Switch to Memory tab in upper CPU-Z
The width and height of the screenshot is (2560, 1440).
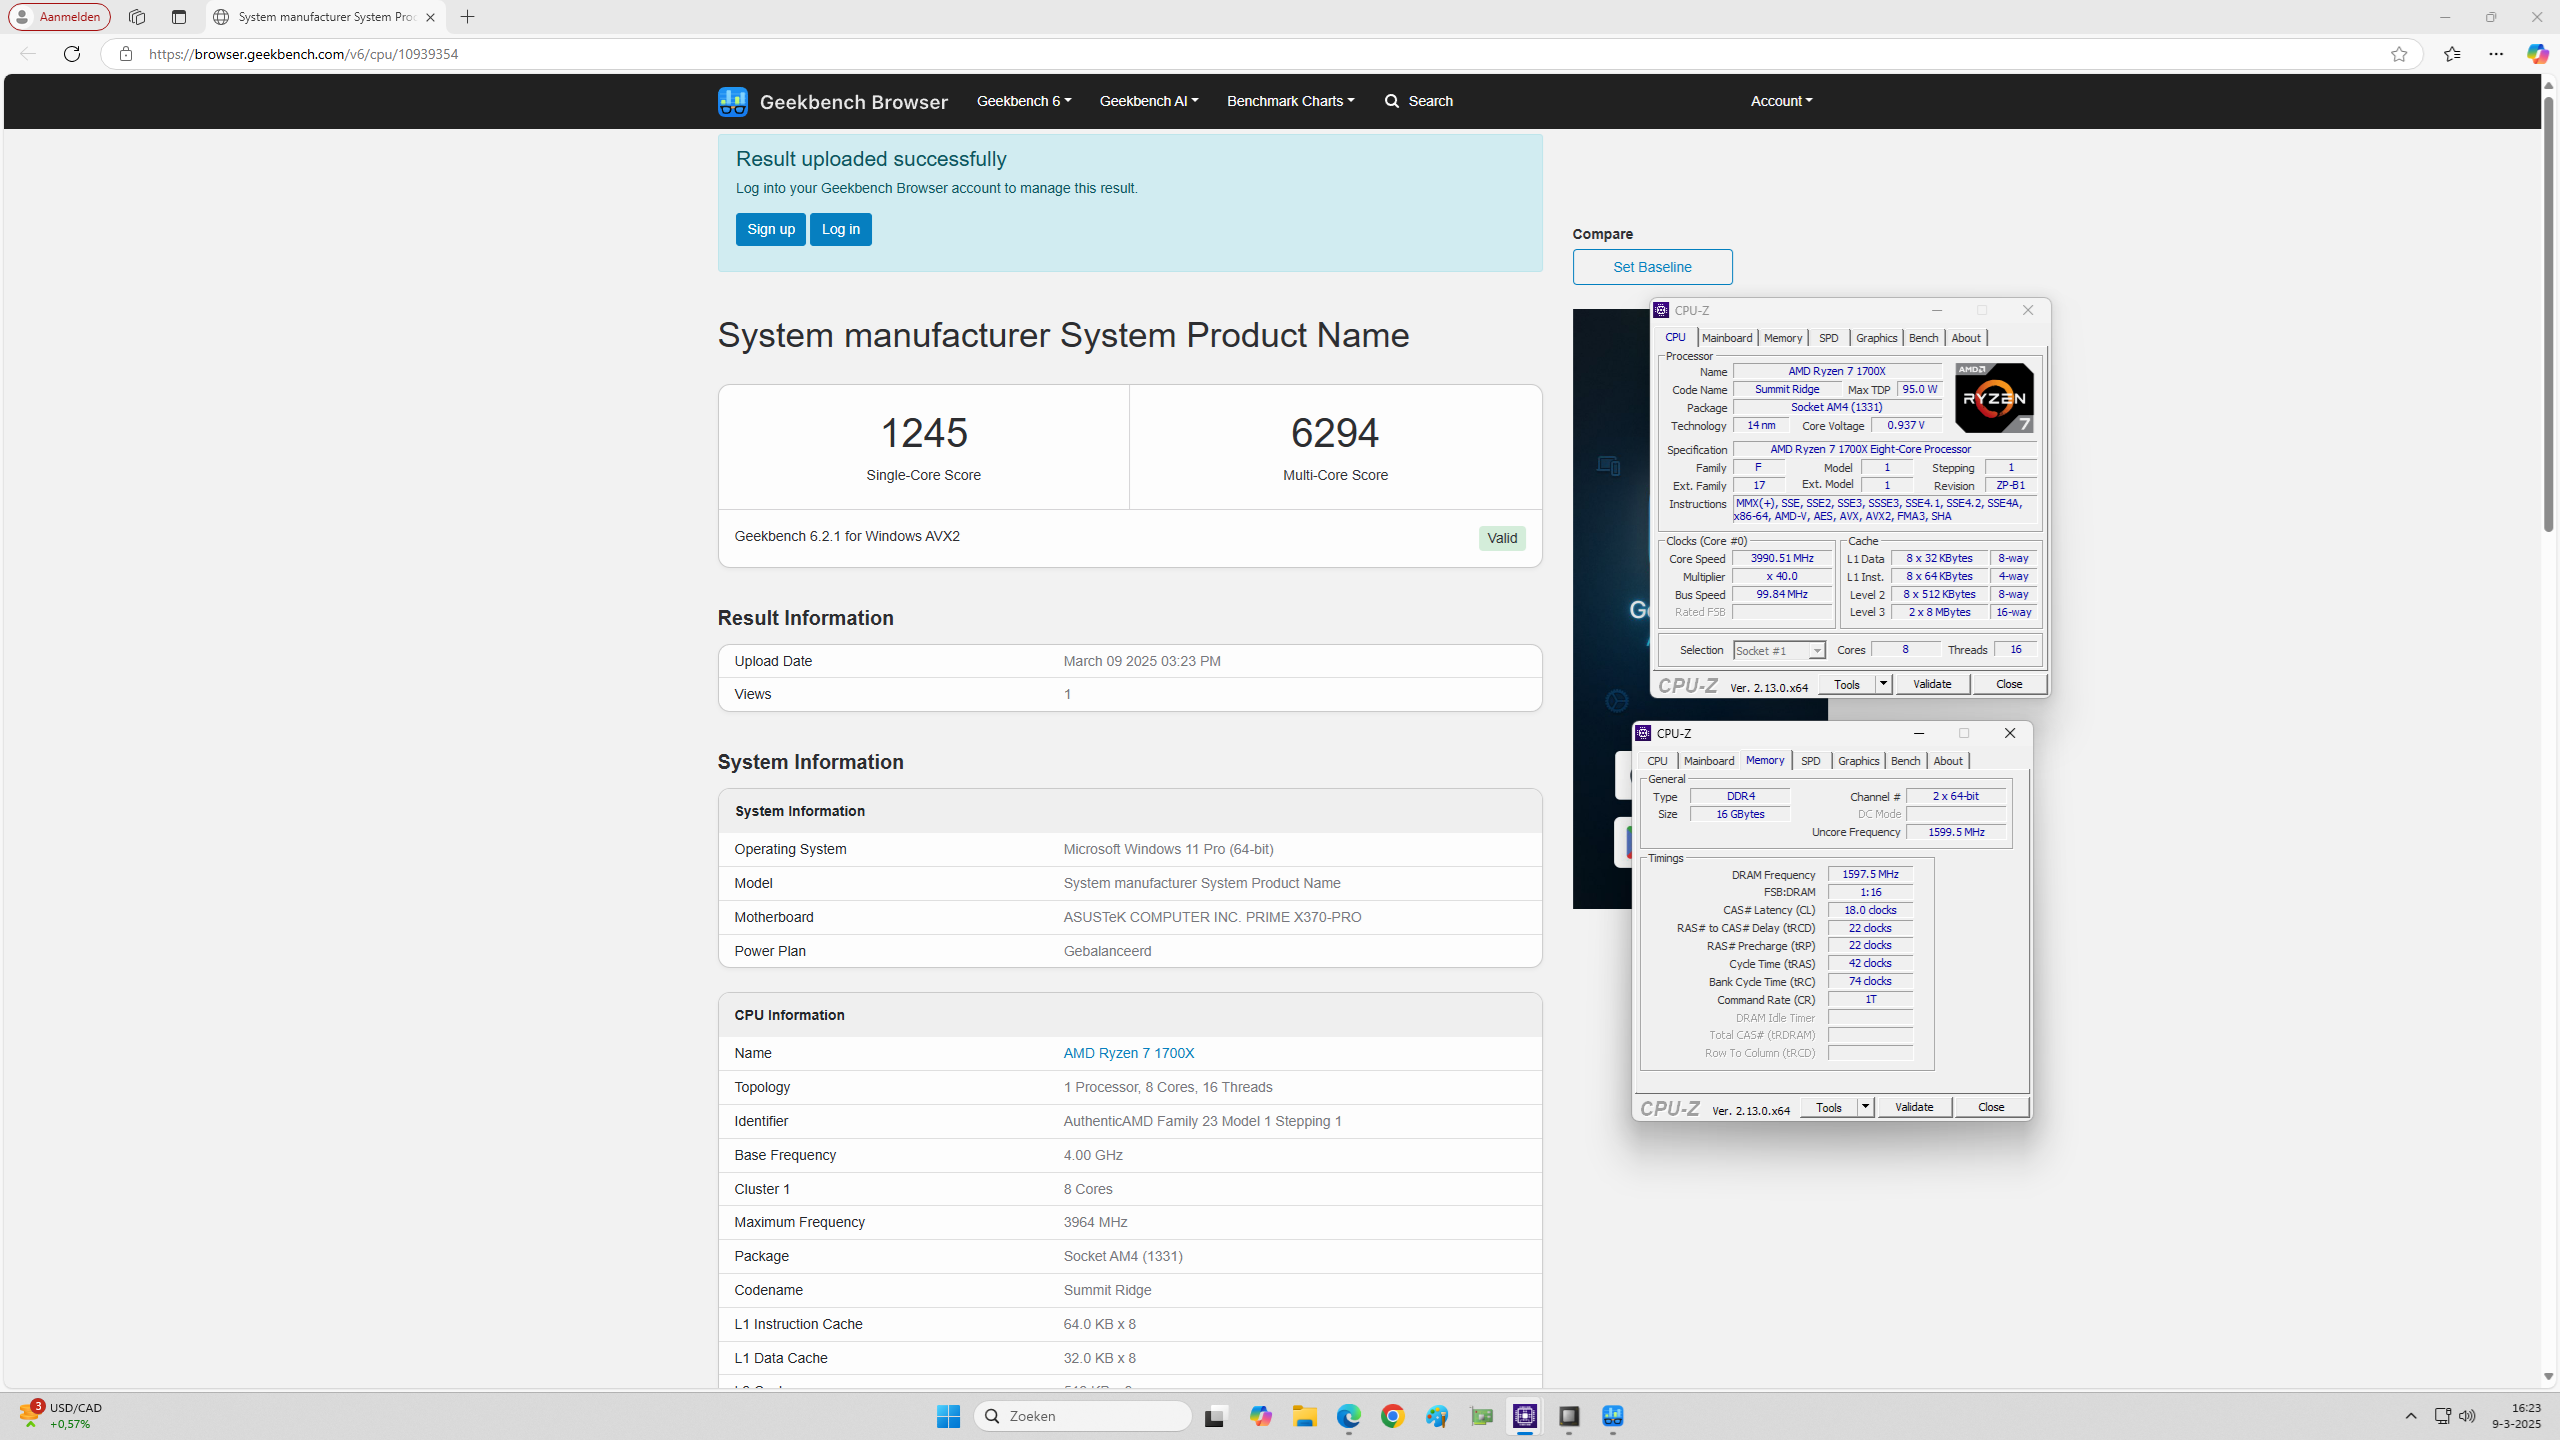click(x=1783, y=338)
